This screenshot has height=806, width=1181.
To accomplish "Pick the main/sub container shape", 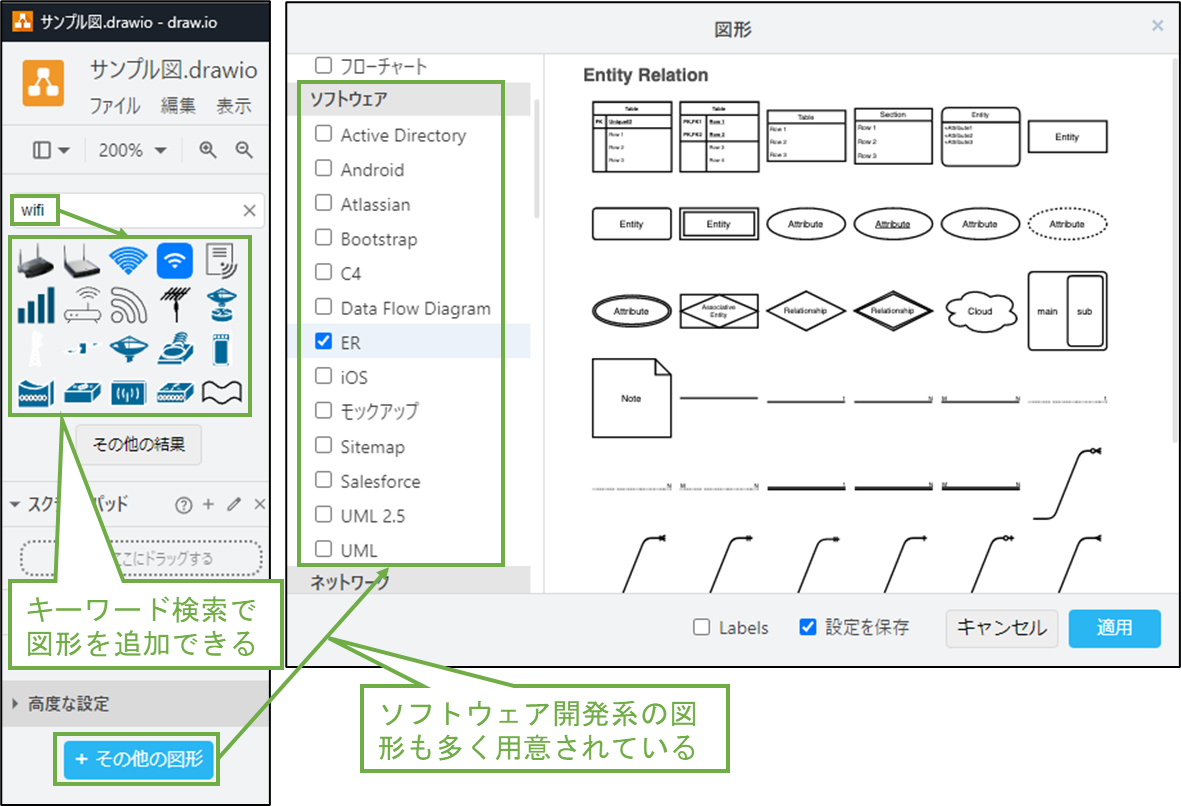I will 1067,311.
